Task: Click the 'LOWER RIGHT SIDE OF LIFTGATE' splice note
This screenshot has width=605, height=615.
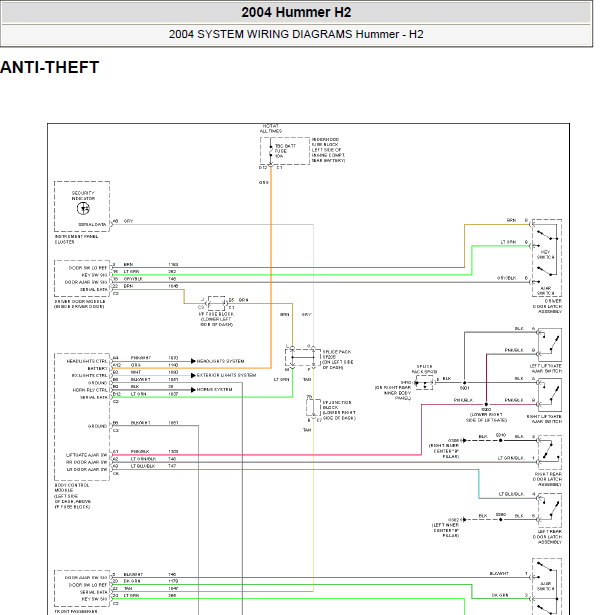Action: 486,417
